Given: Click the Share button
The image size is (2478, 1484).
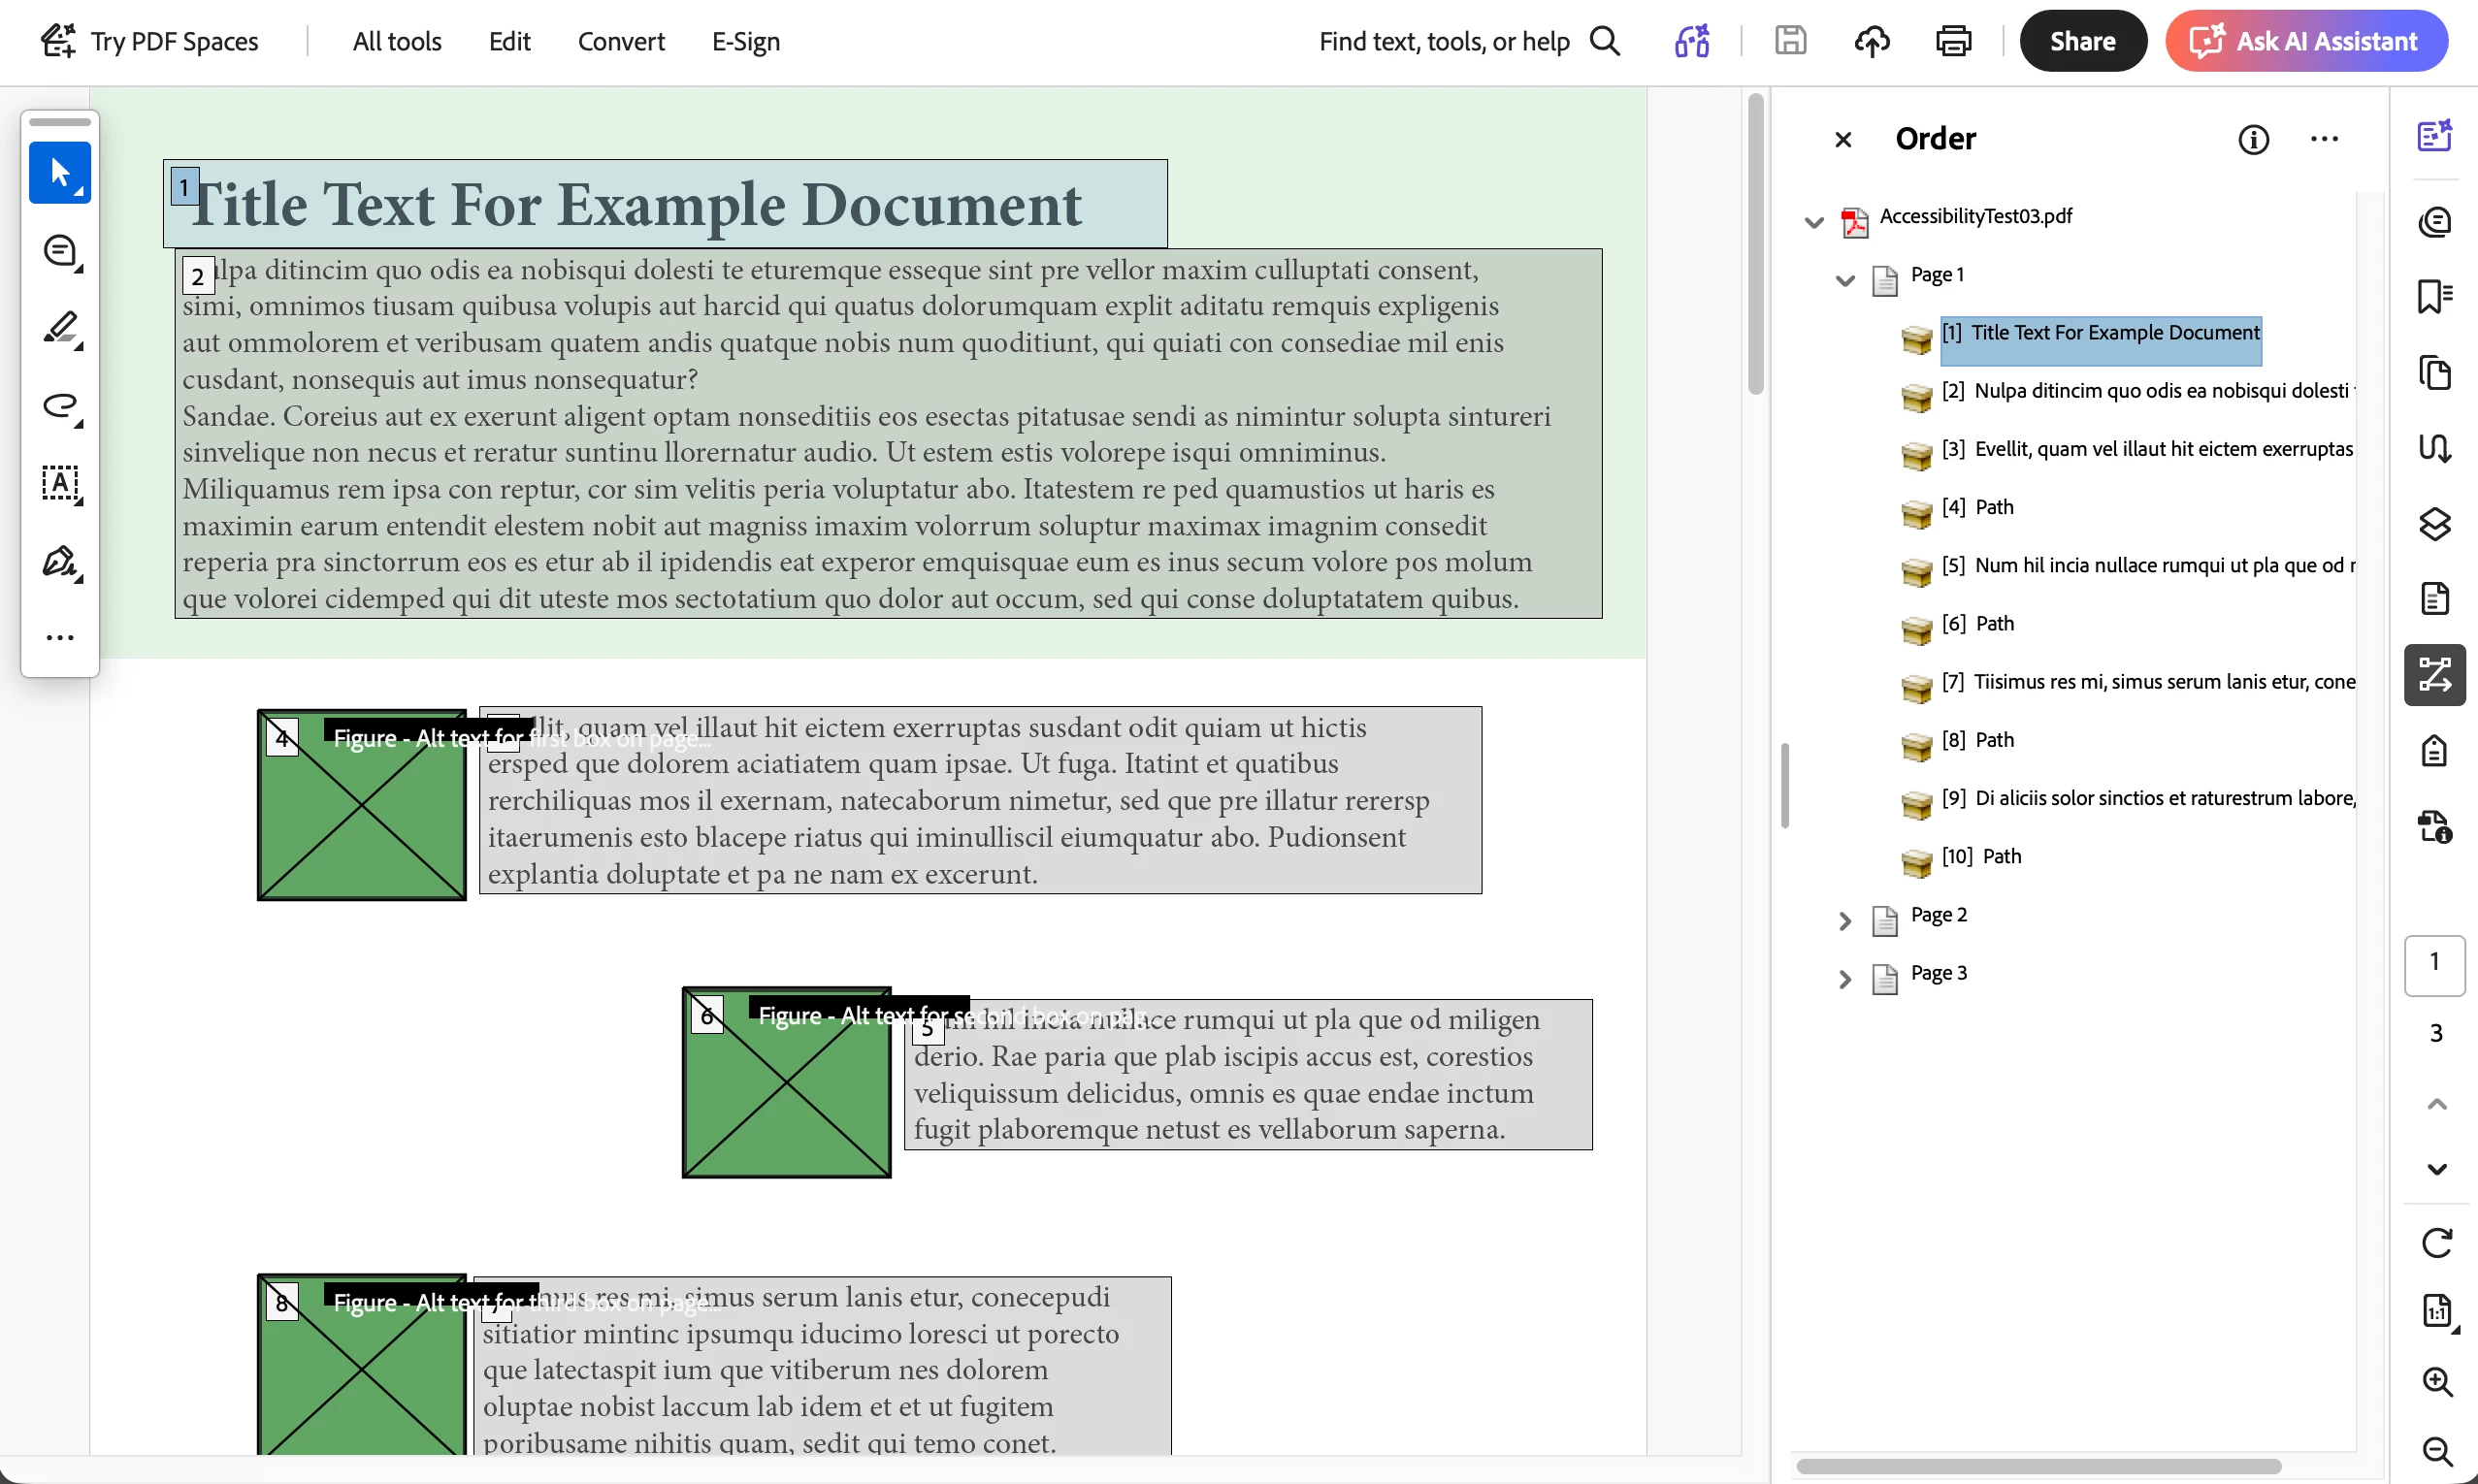Looking at the screenshot, I should click(2082, 41).
